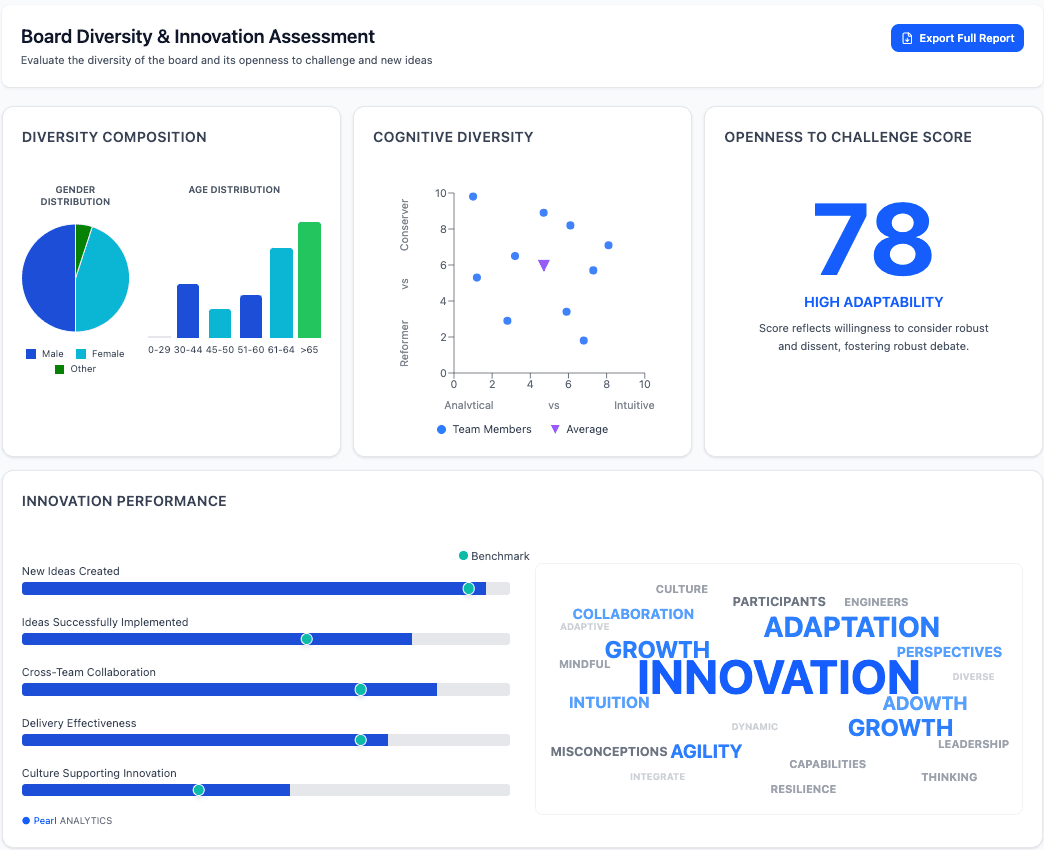Toggle Average triangle legend marker
This screenshot has width=1044, height=850.
click(555, 429)
